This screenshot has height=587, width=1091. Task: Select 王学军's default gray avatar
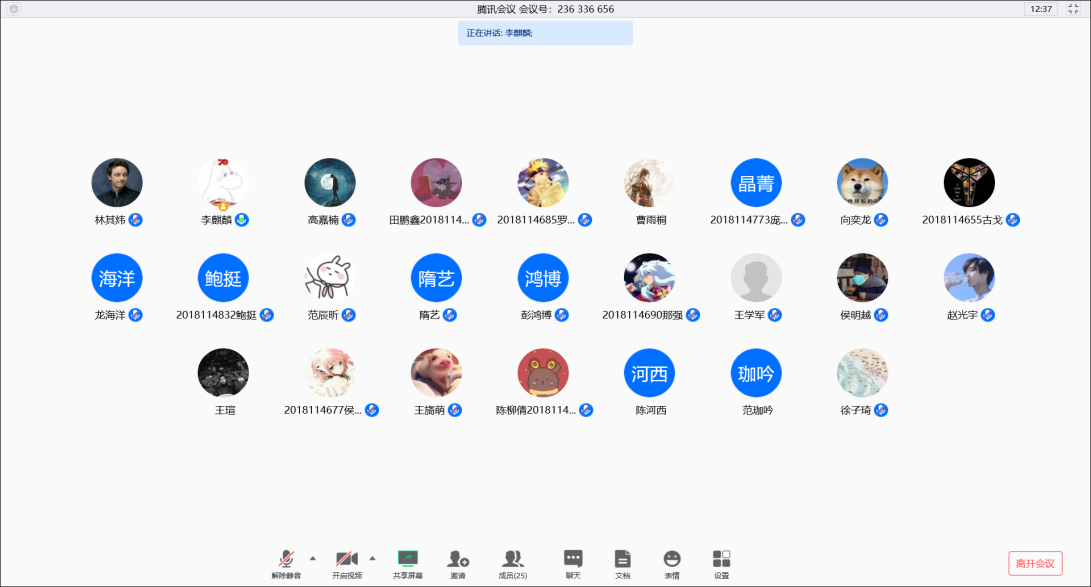756,278
